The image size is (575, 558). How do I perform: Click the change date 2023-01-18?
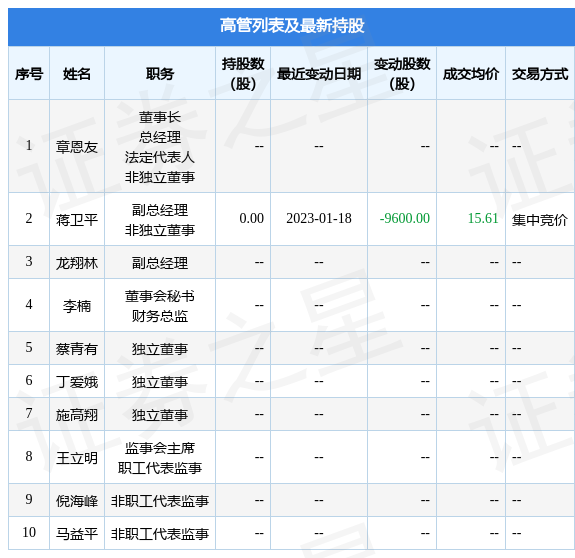point(319,219)
